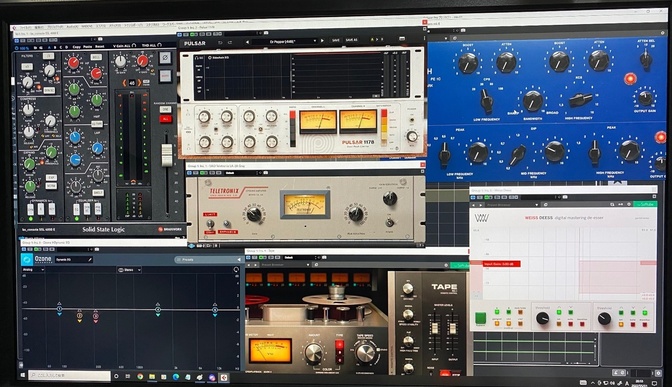Click the left channel-number arrow in SSL plugin
Viewport: 672px width, 387px height.
pyautogui.click(x=125, y=83)
